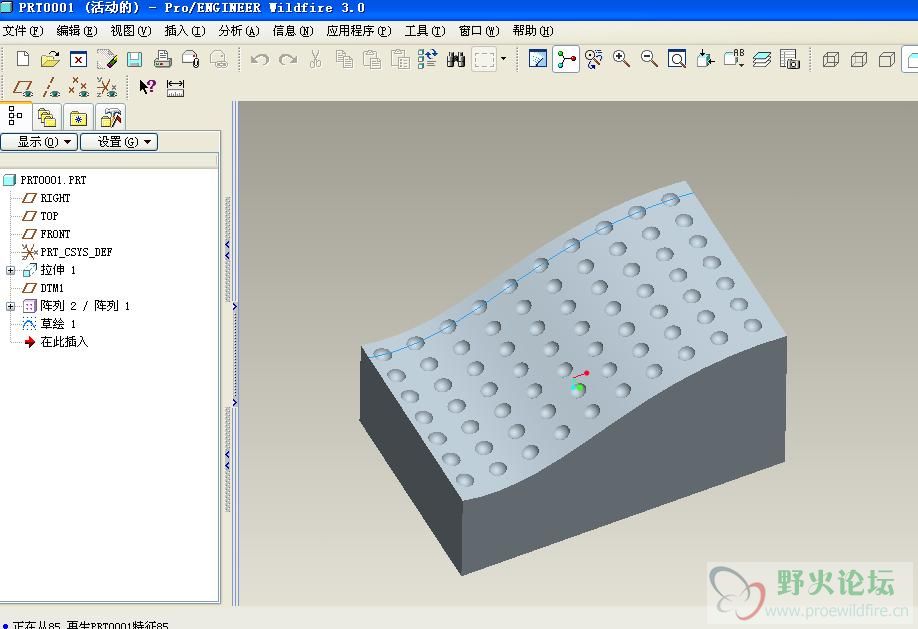
Task: Cut with the scissors icon
Action: [x=316, y=59]
